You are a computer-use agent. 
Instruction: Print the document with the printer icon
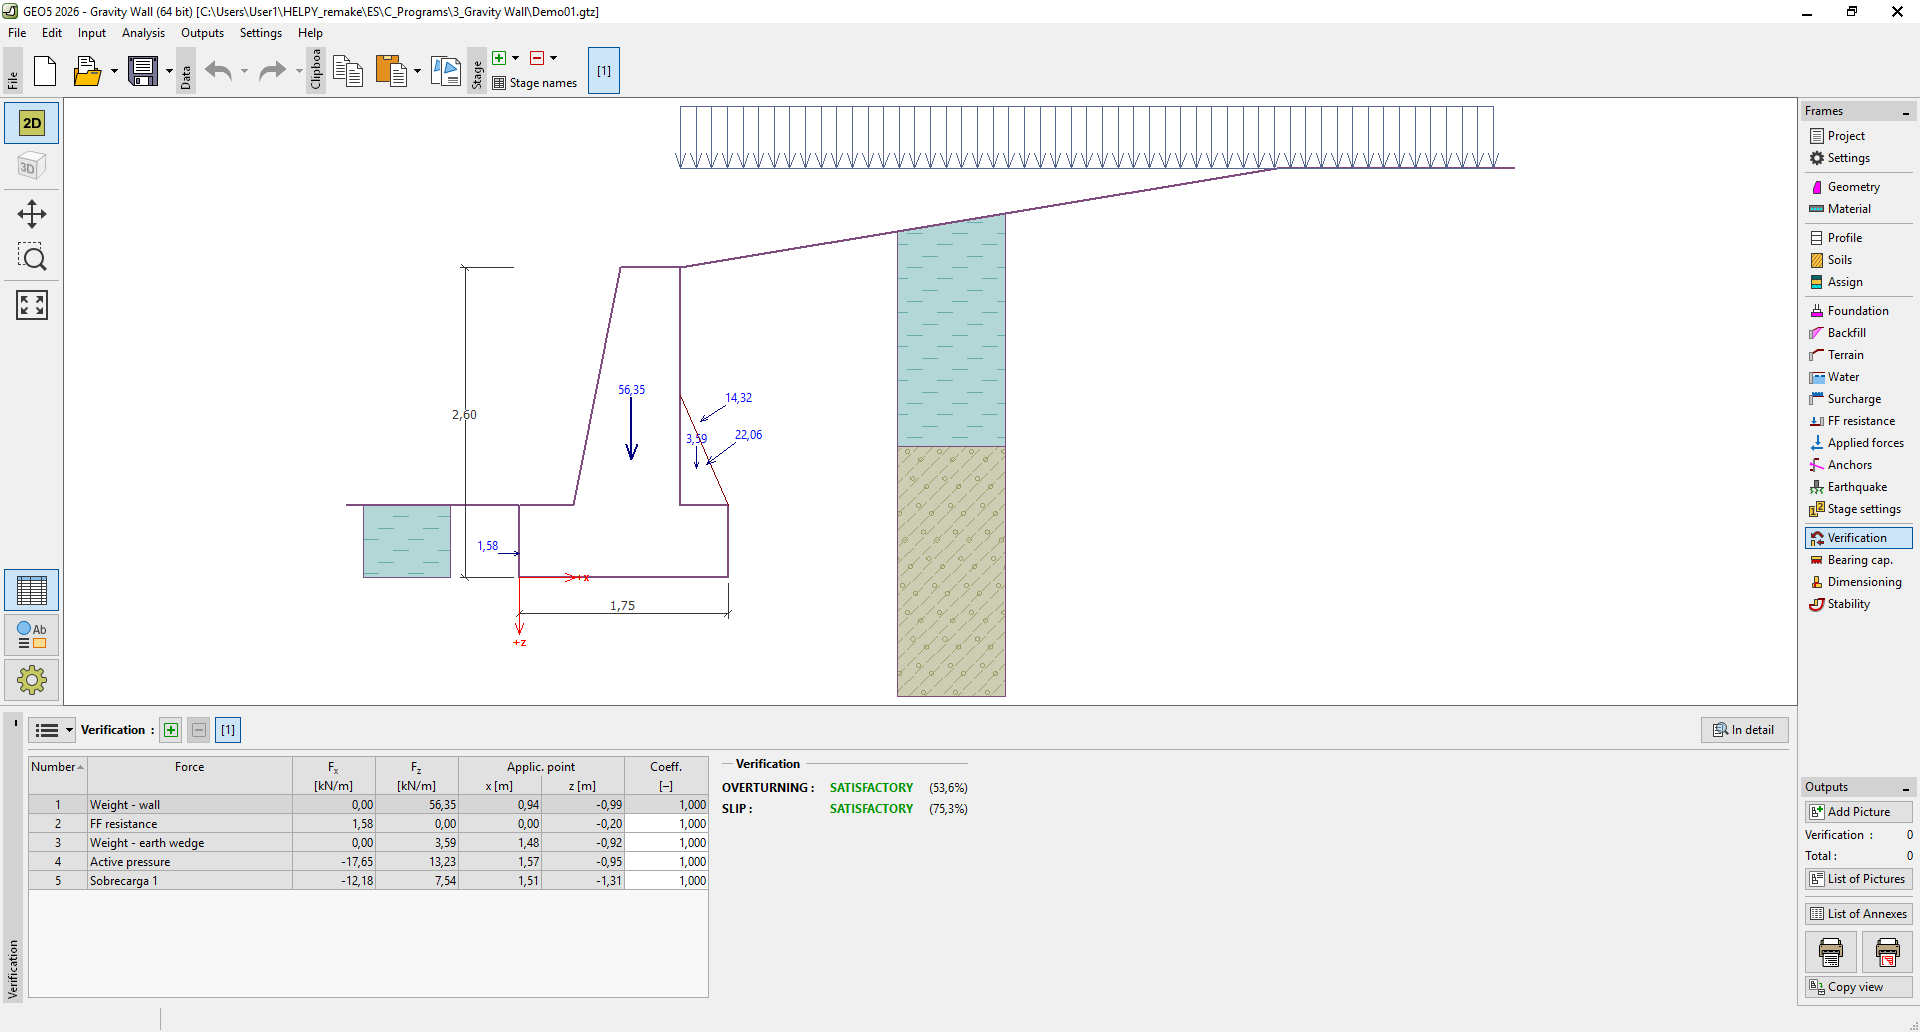(x=1830, y=952)
